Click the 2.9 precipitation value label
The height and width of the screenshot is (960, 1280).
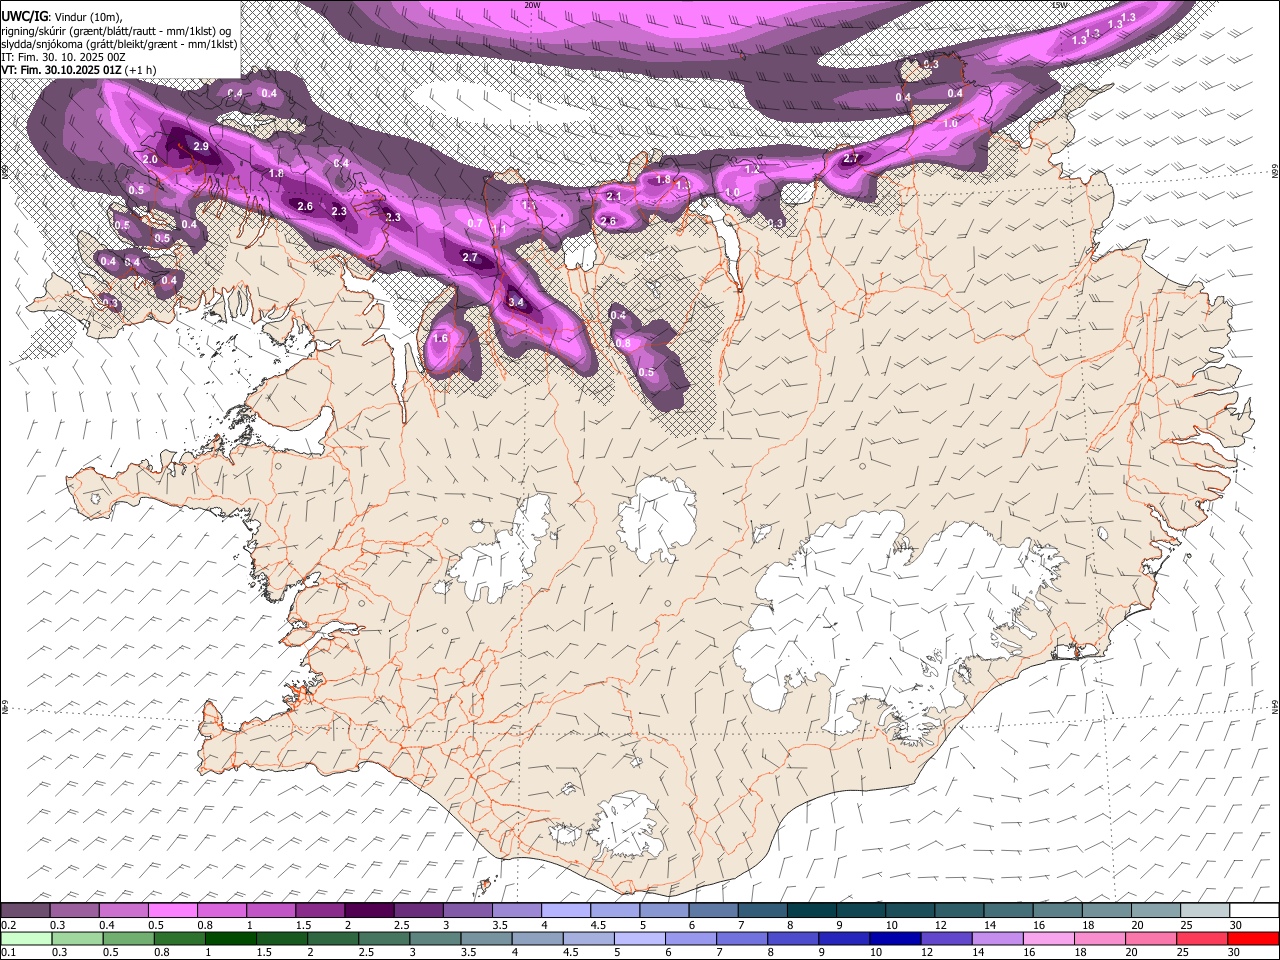click(x=201, y=147)
